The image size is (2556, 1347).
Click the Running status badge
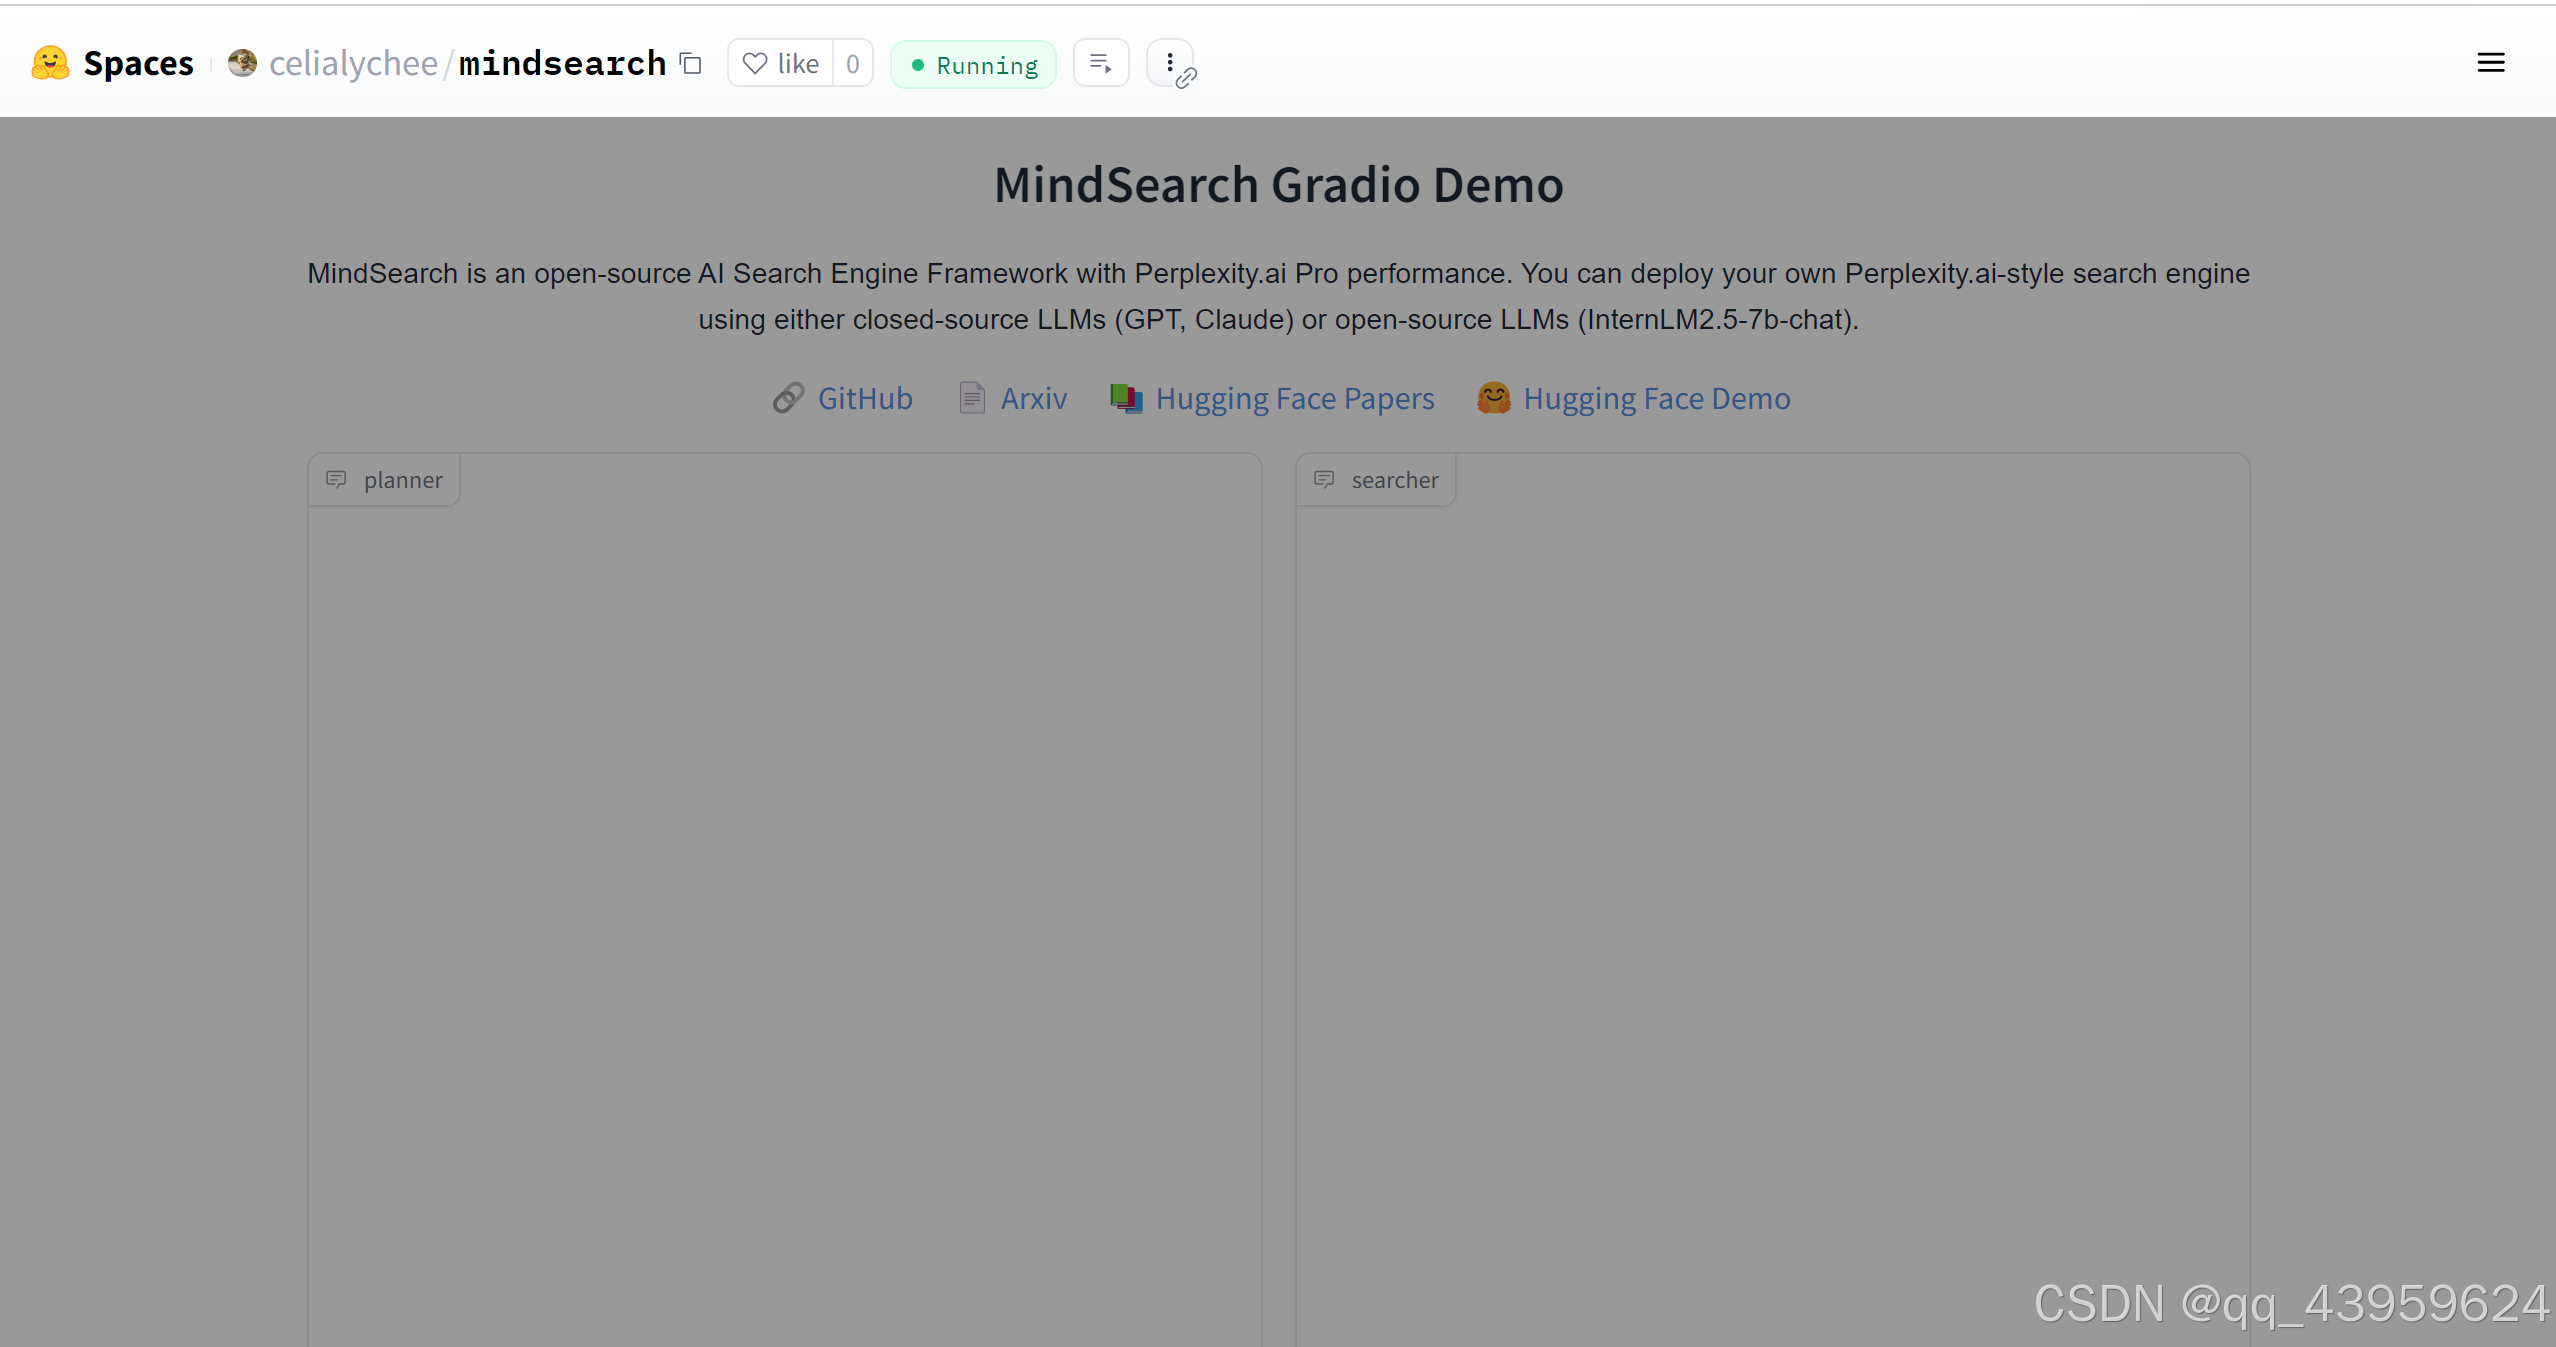pos(973,65)
